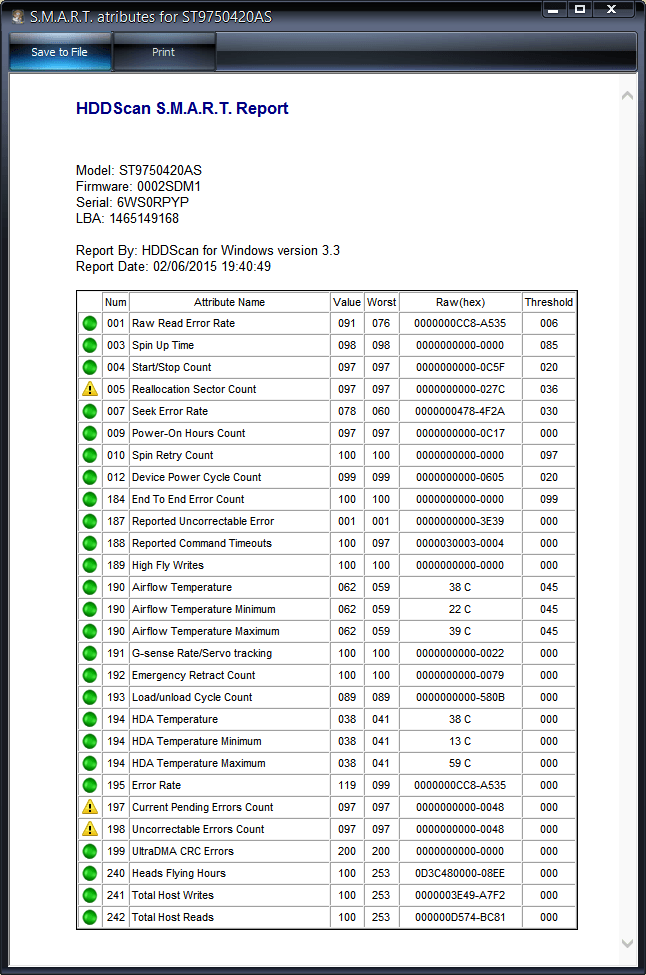Click the Attribute Name column header
This screenshot has height=975, width=646.
click(229, 302)
